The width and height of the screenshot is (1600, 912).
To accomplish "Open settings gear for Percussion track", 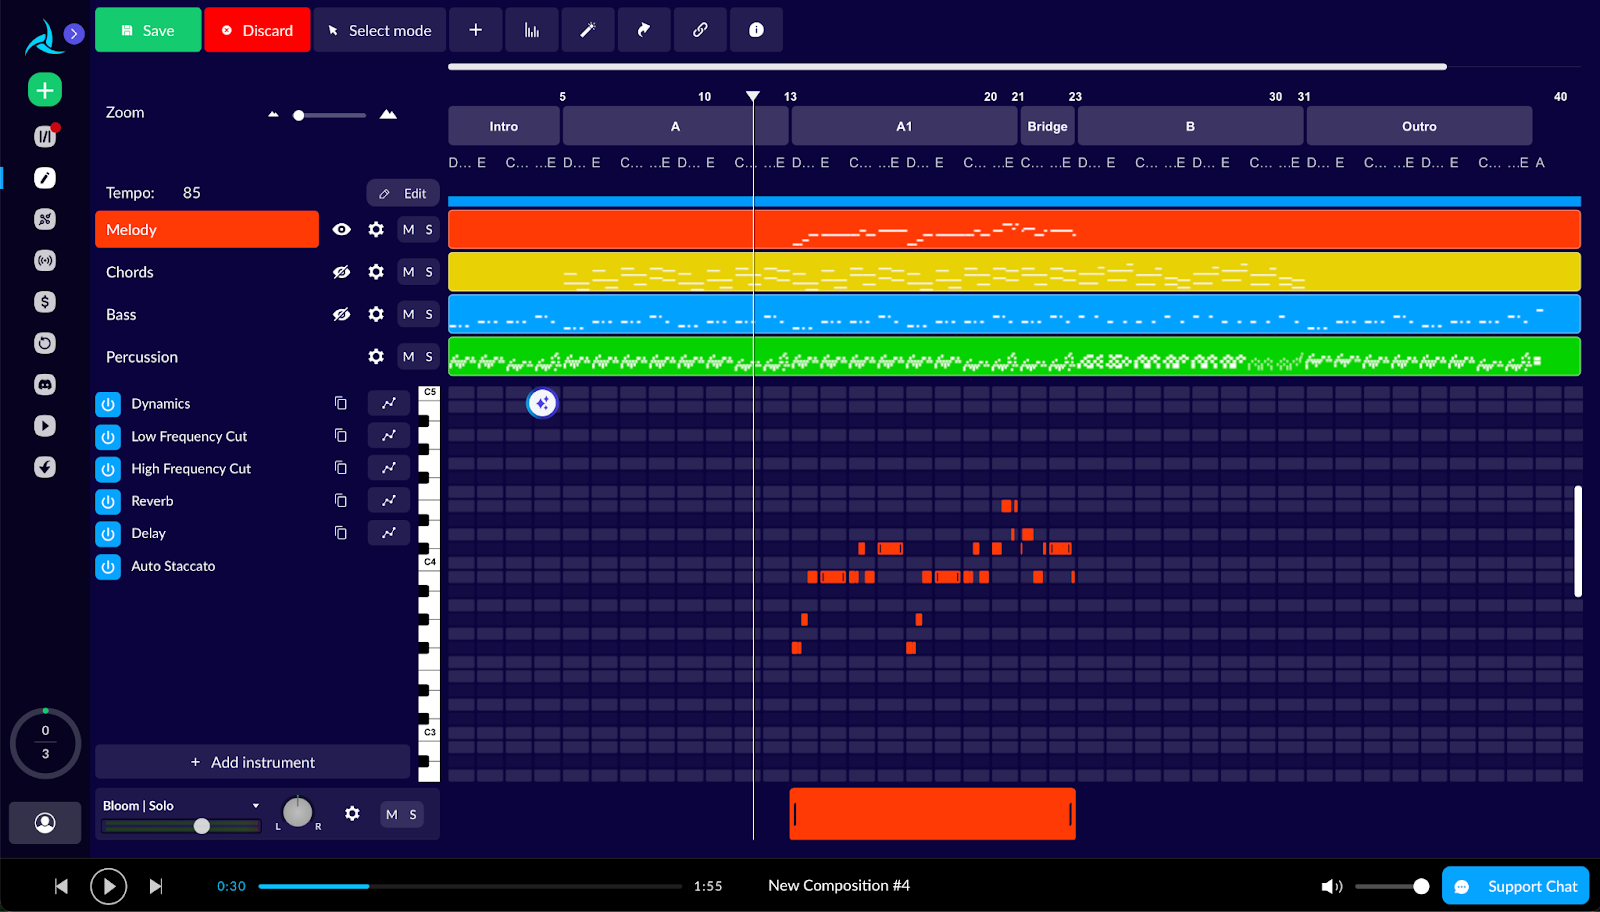I will (x=376, y=357).
